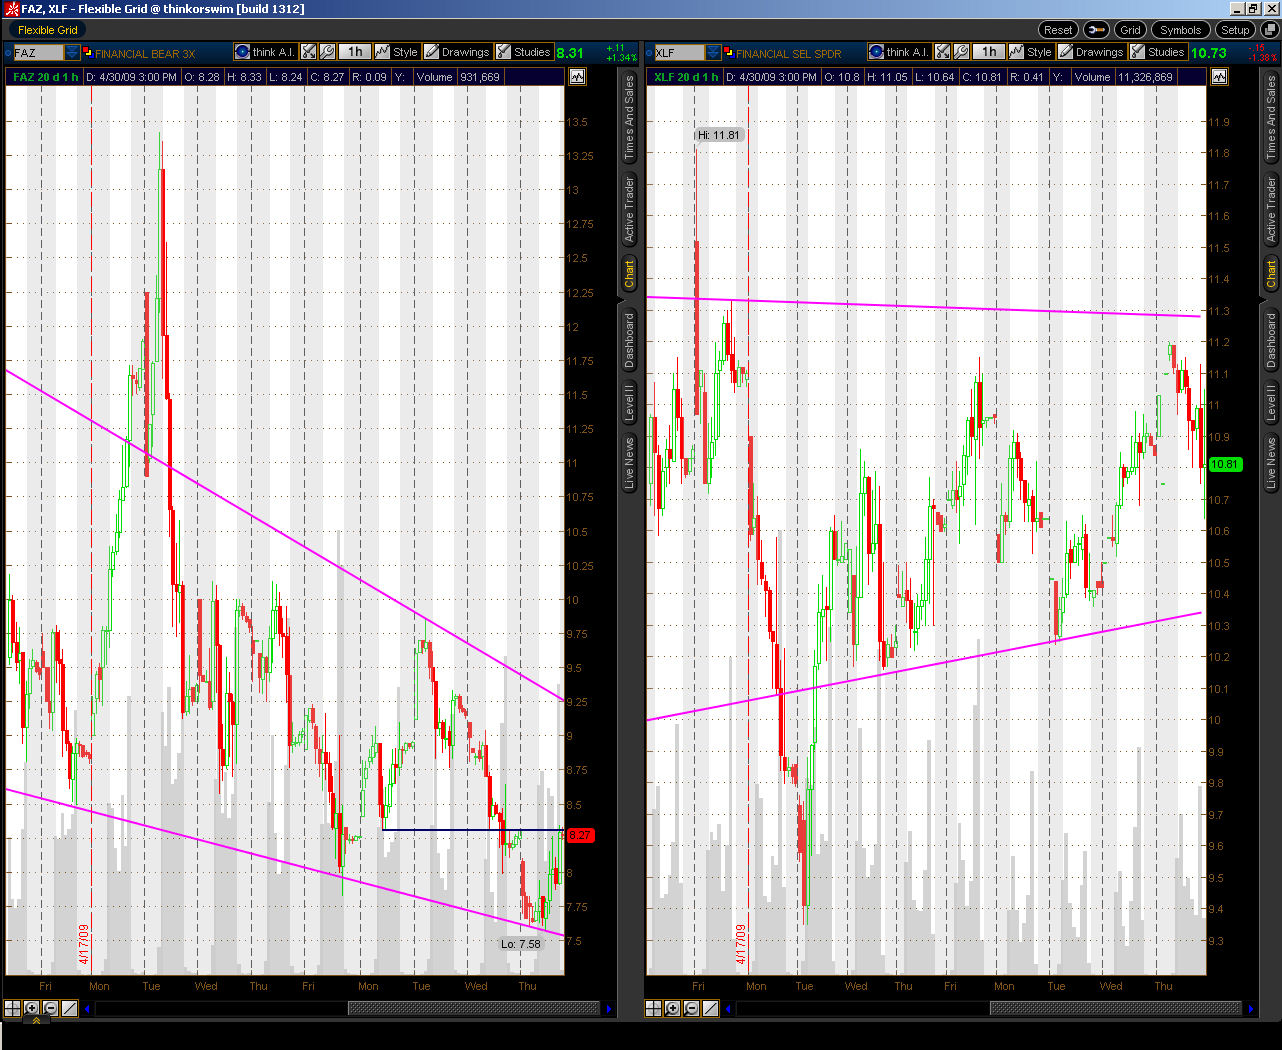Pick the line drawing tool under XLF chart
1282x1050 pixels.
[710, 1008]
